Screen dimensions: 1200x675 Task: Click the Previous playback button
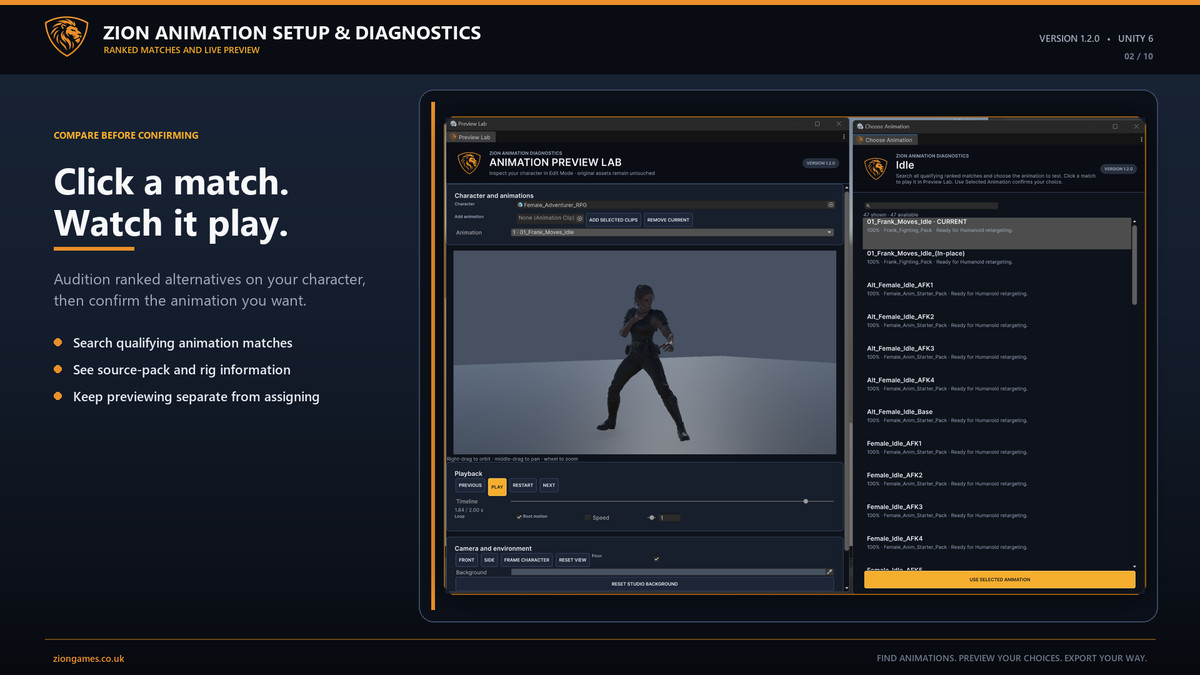pyautogui.click(x=470, y=485)
